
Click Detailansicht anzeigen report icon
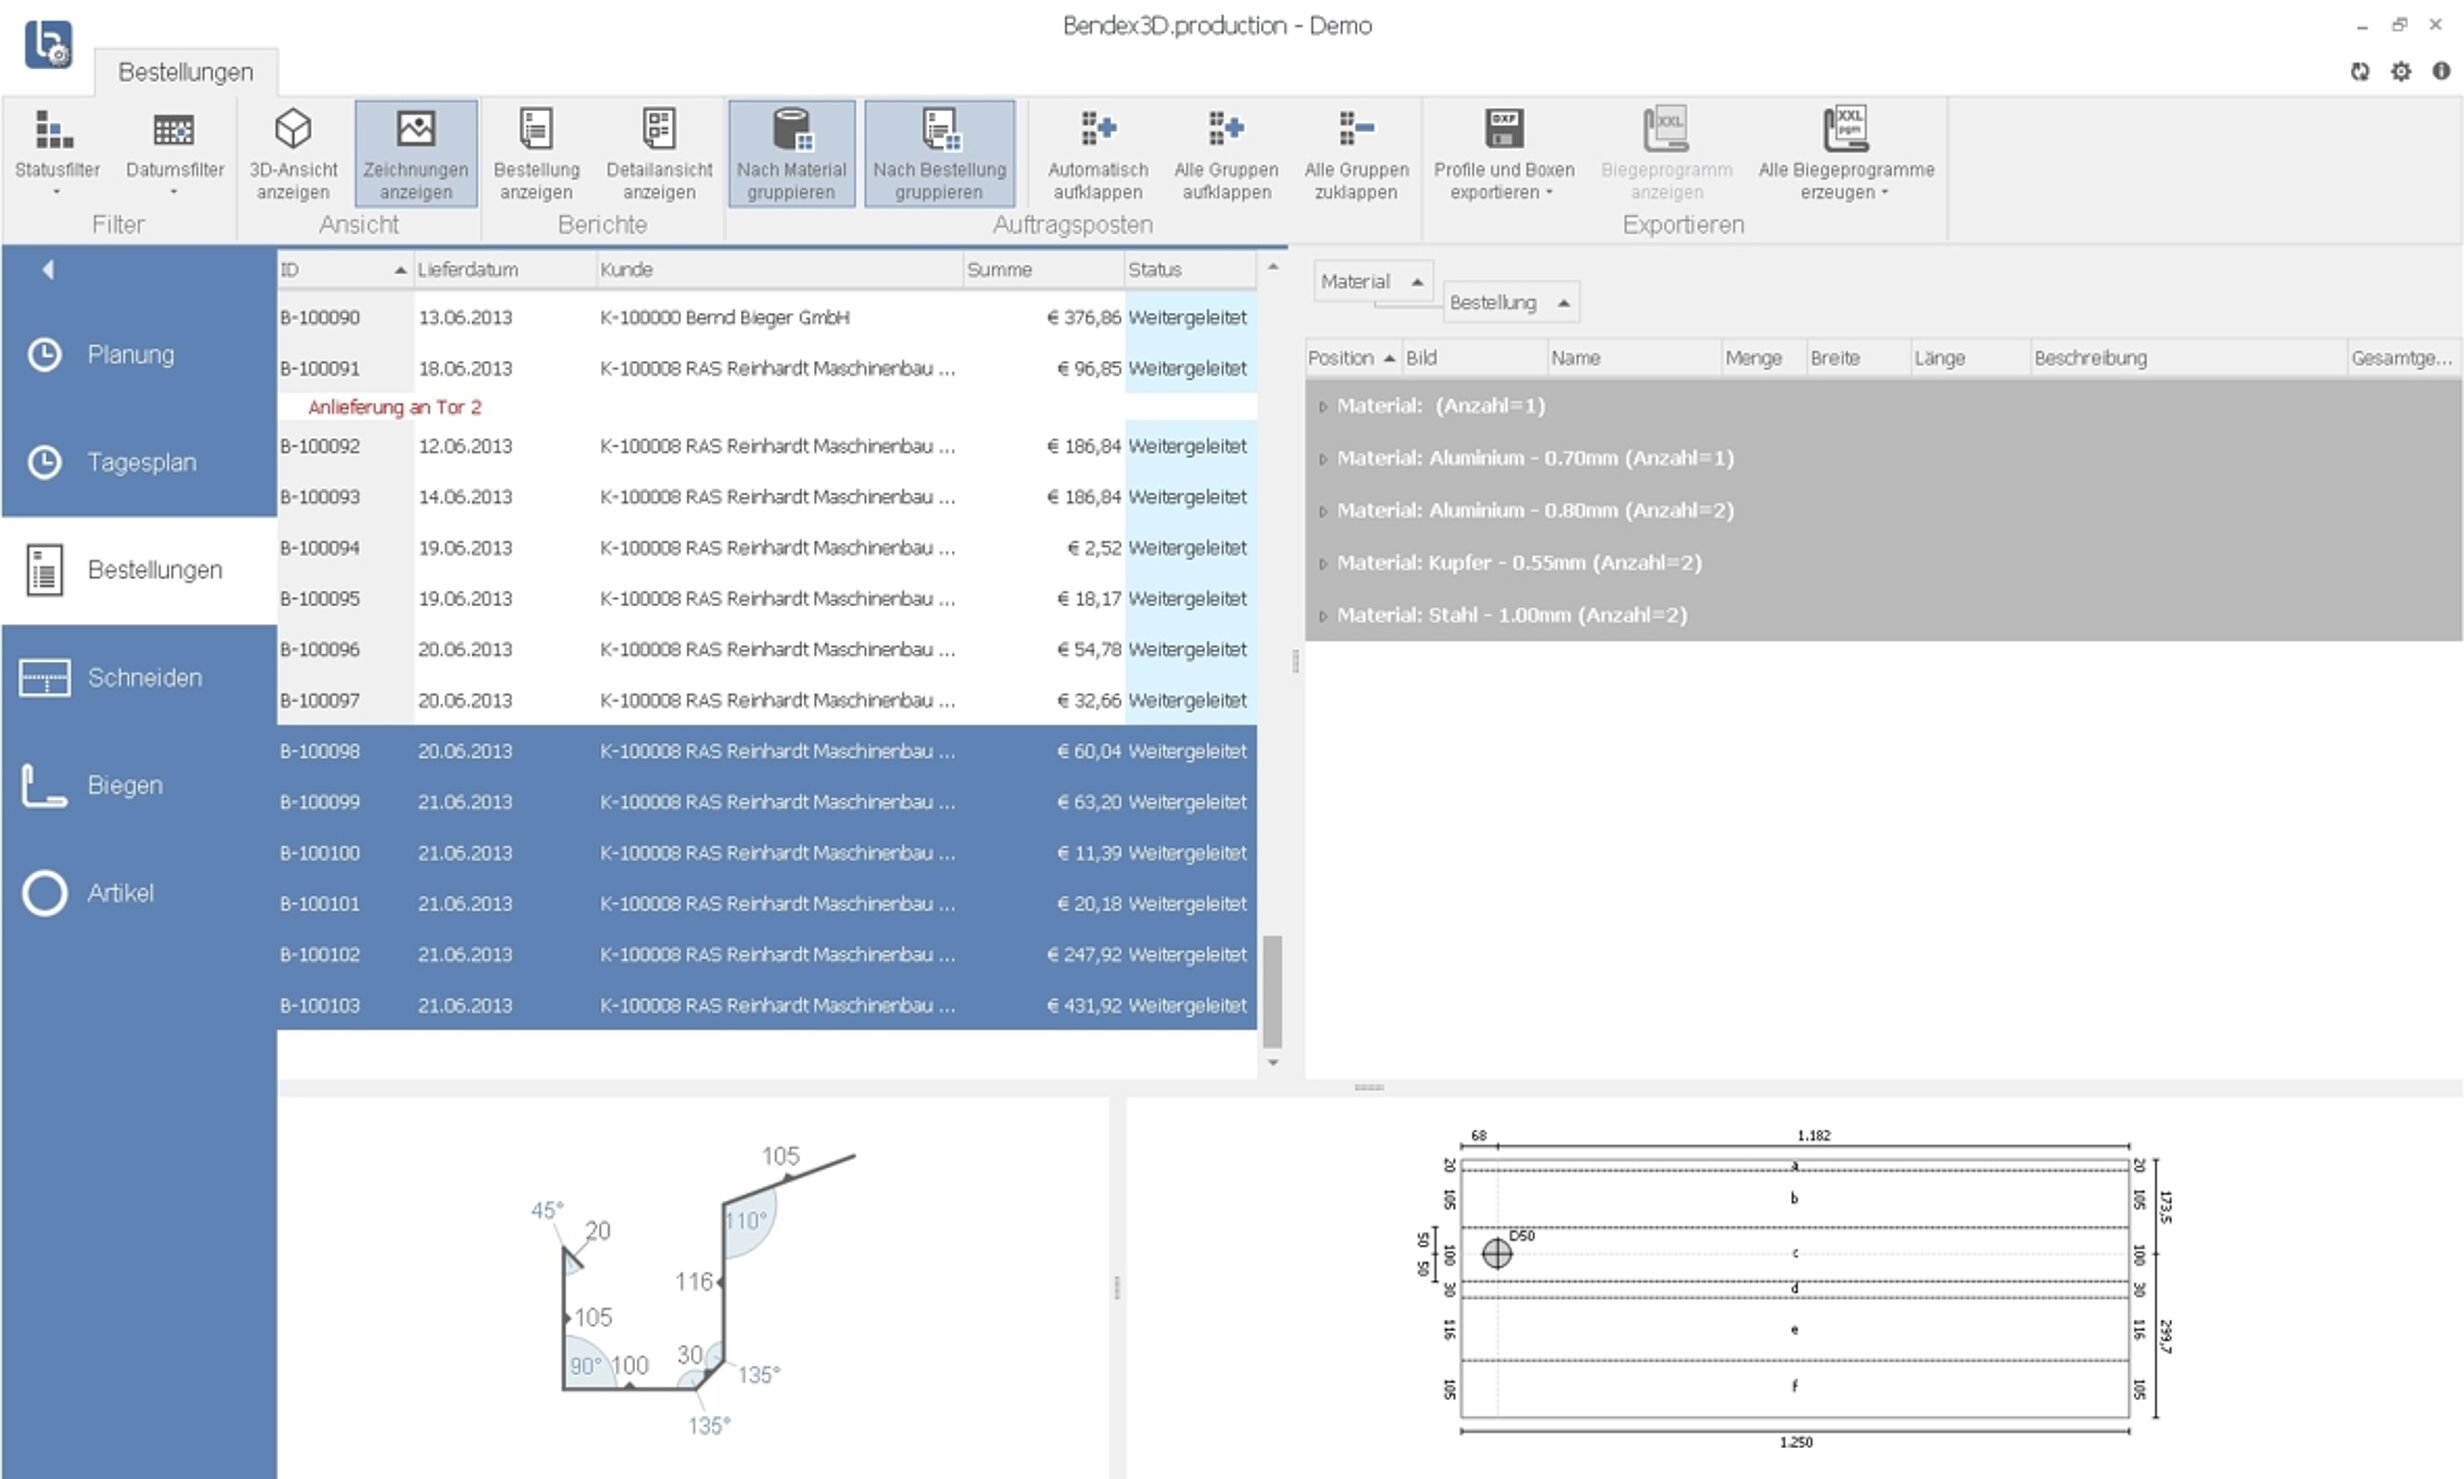pyautogui.click(x=659, y=130)
